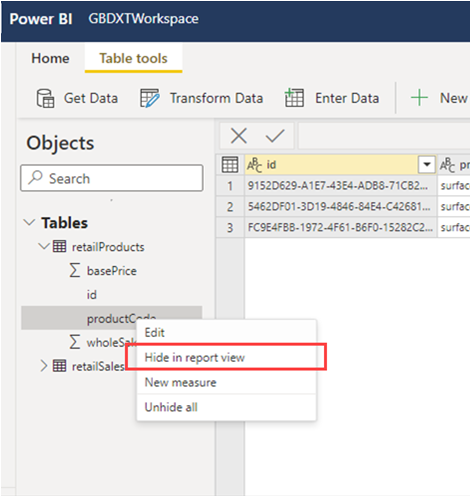This screenshot has width=471, height=497.
Task: Open the GBDXTWorkspace workspace link
Action: click(143, 19)
